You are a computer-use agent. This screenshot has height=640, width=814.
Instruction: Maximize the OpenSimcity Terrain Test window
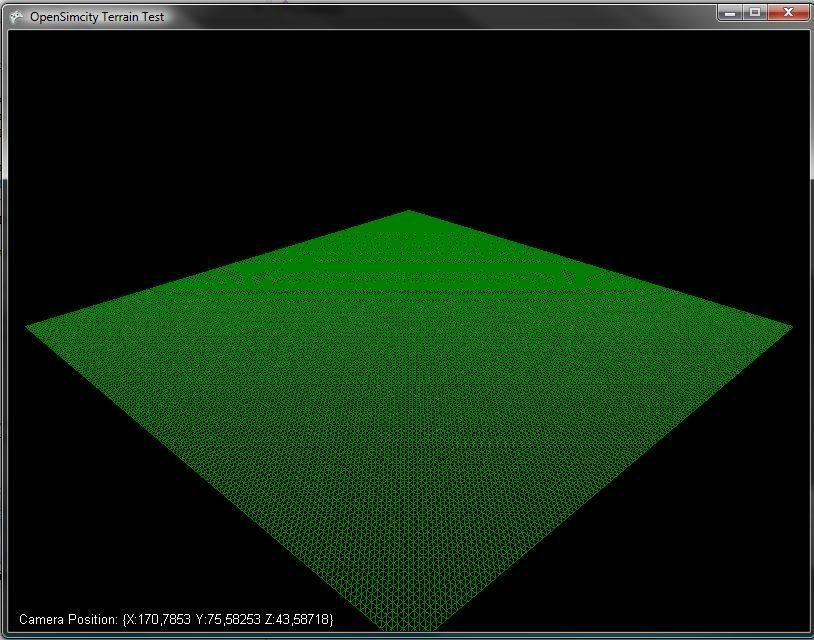point(755,12)
